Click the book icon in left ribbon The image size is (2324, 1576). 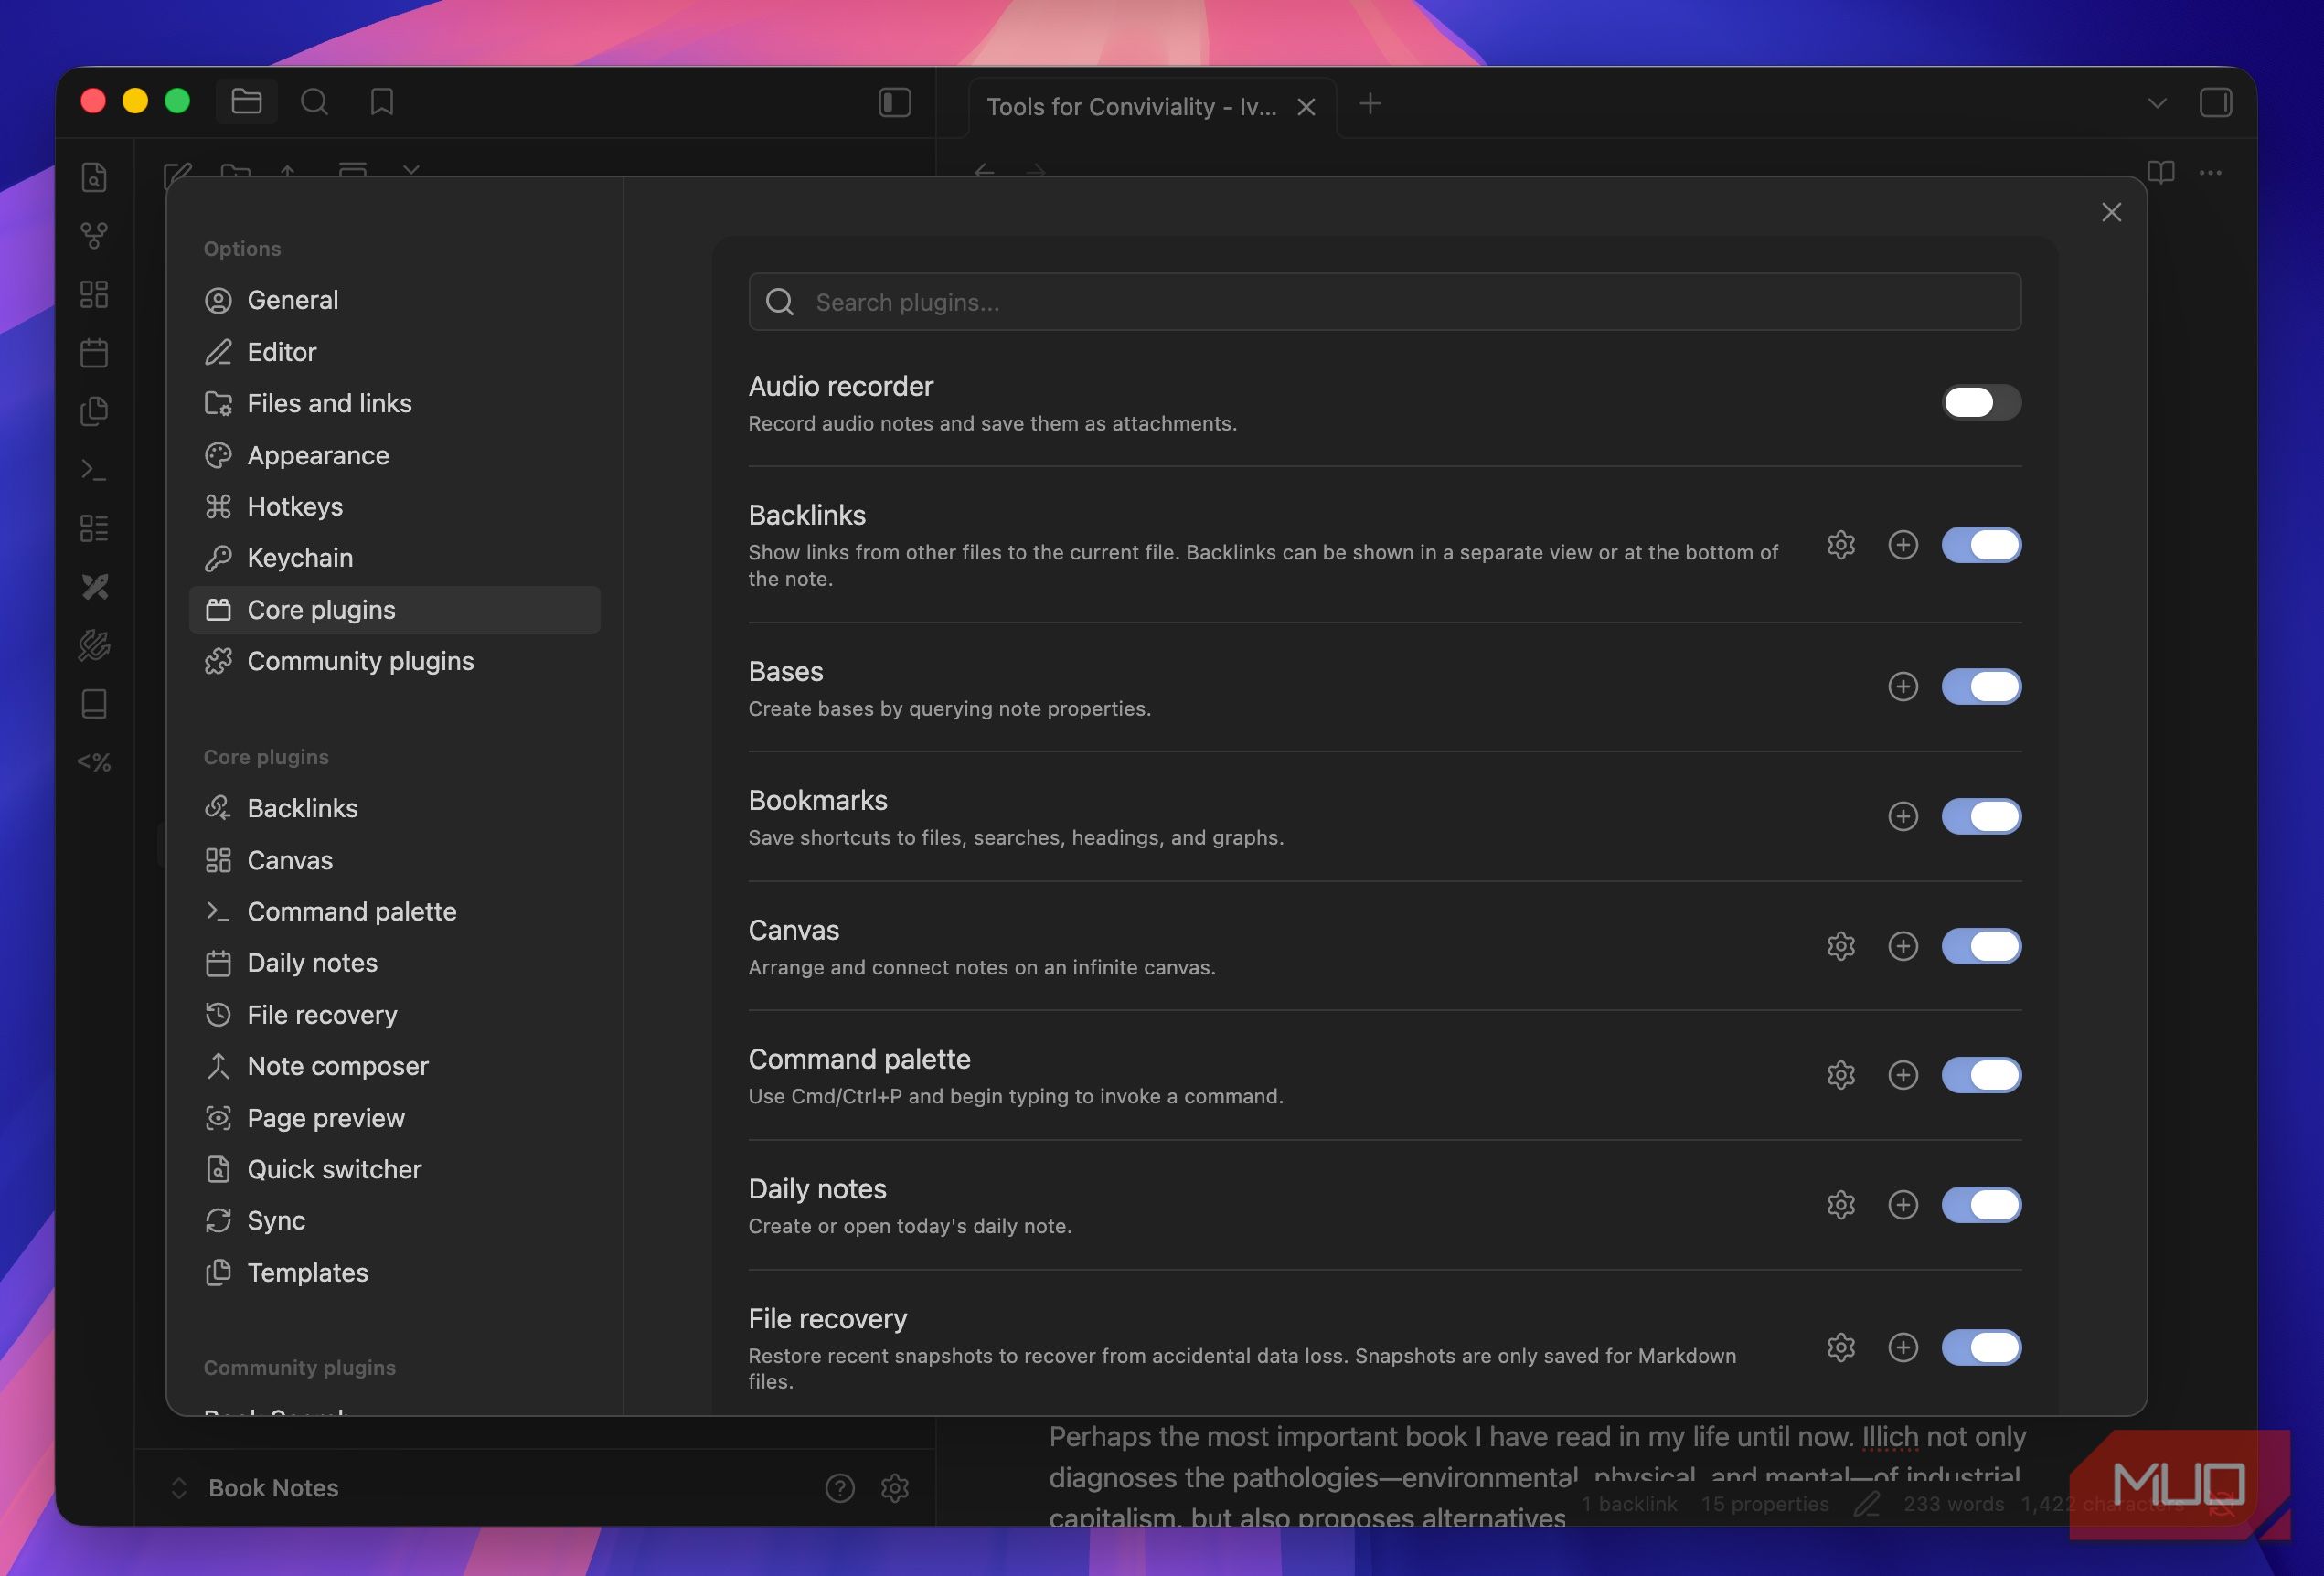[x=94, y=704]
